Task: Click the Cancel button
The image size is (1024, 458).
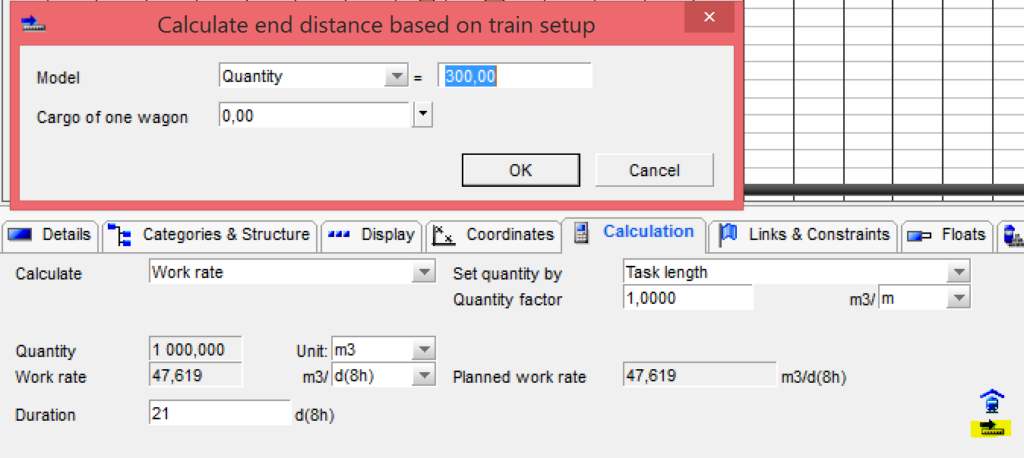Action: pyautogui.click(x=654, y=171)
